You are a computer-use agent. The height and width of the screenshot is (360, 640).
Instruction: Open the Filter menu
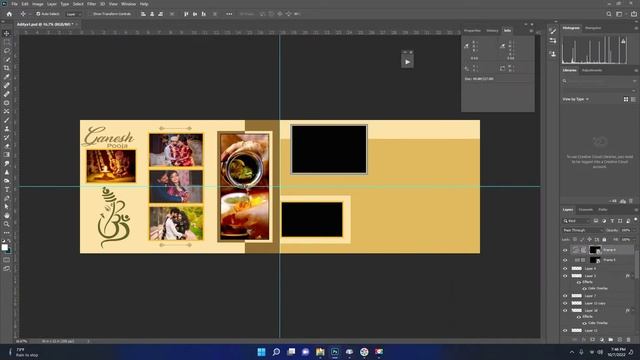click(91, 4)
